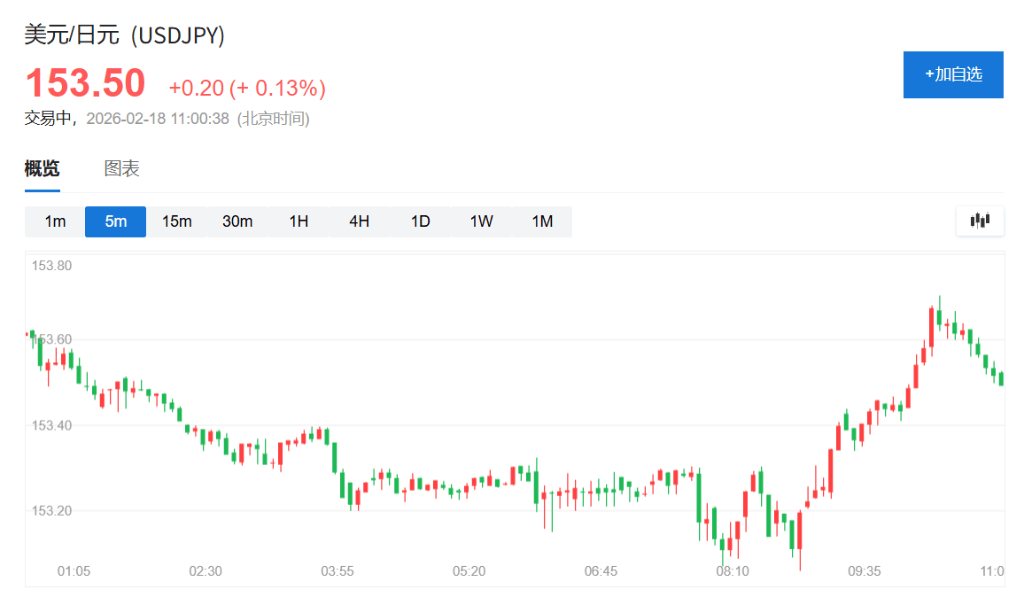This screenshot has width=1024, height=597.
Task: Select the 1m timeframe
Action: click(x=55, y=221)
